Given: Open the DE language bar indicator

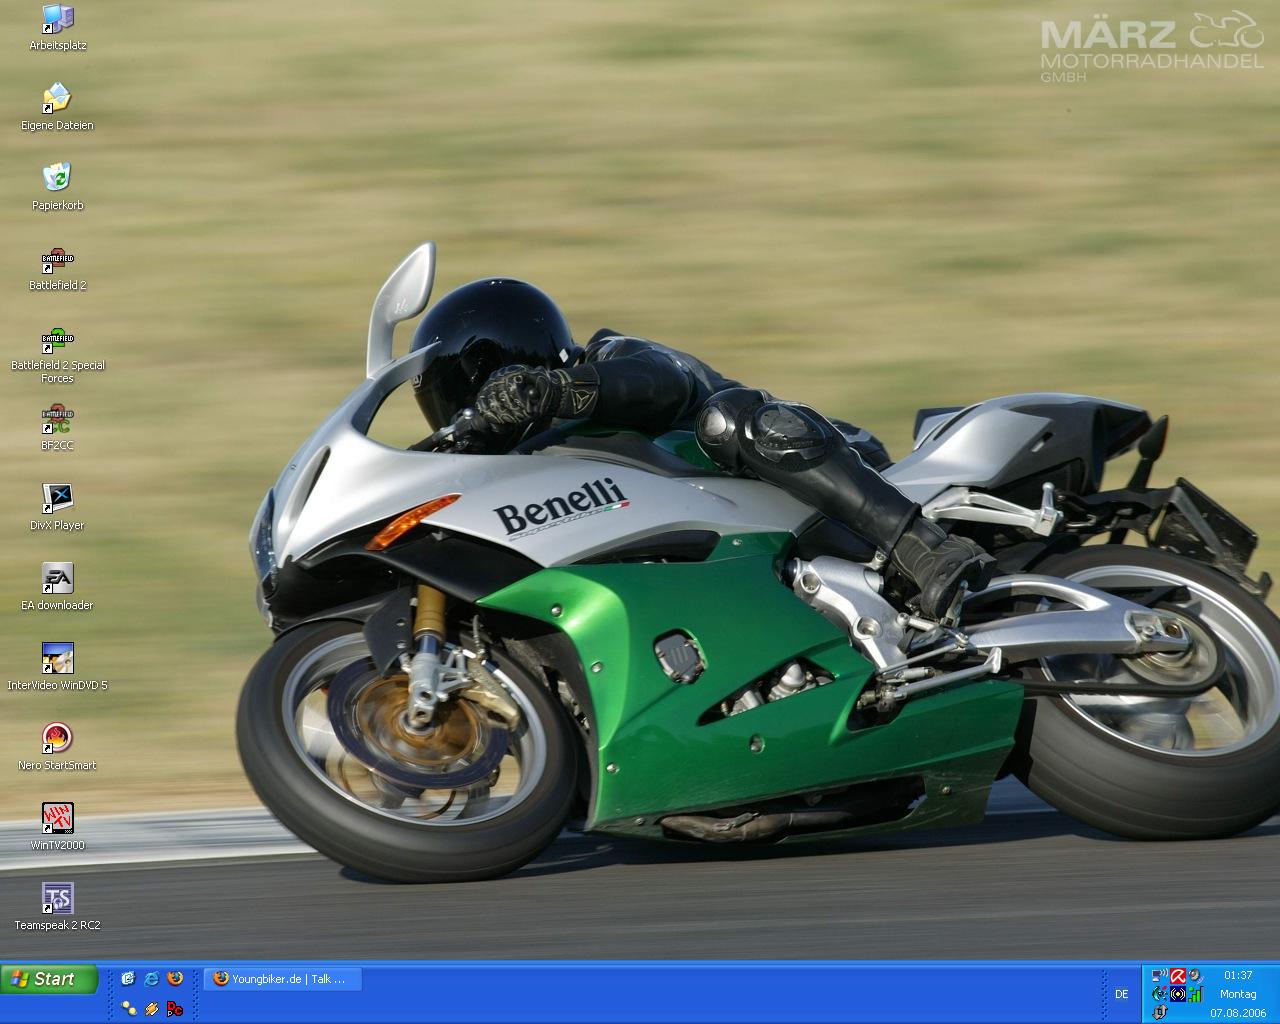Looking at the screenshot, I should point(1122,994).
